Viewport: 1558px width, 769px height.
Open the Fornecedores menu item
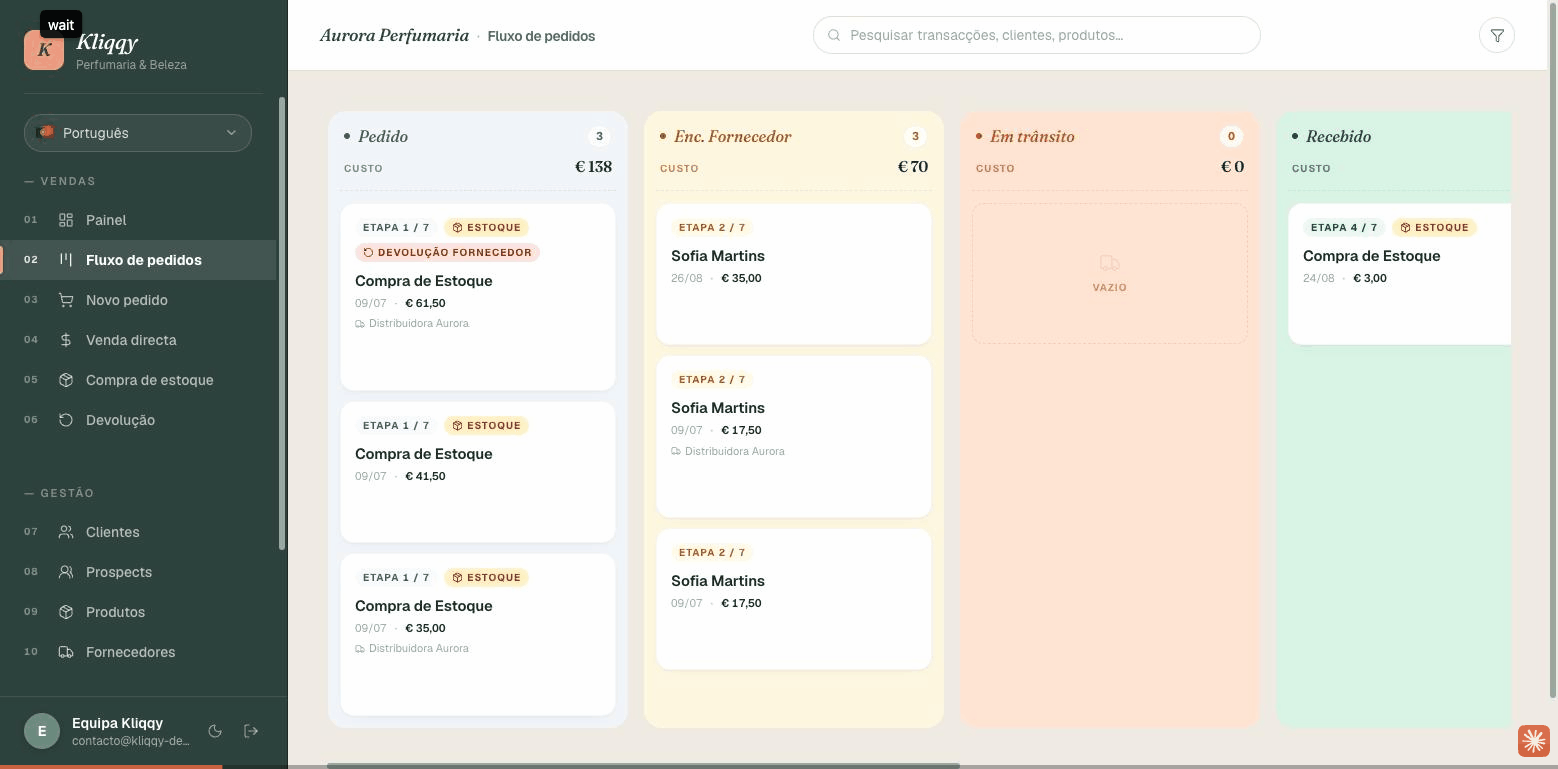click(x=138, y=652)
